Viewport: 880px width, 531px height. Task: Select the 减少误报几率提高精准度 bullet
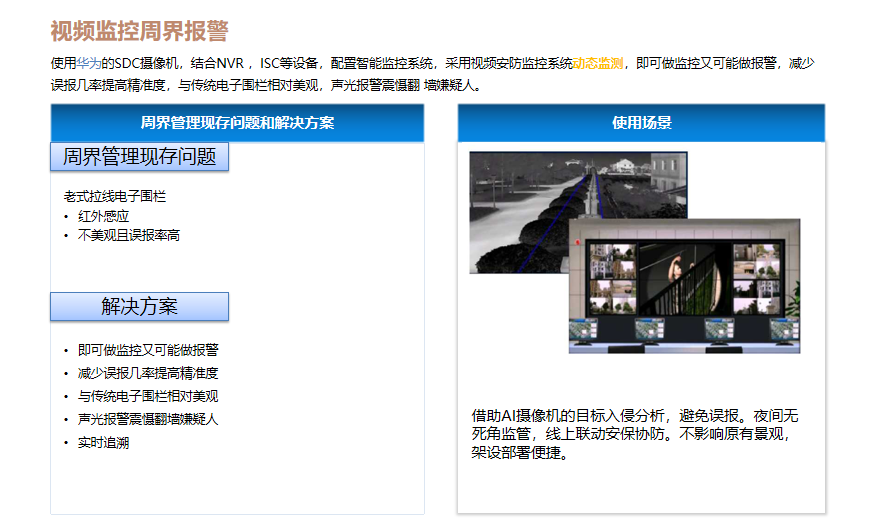[148, 373]
